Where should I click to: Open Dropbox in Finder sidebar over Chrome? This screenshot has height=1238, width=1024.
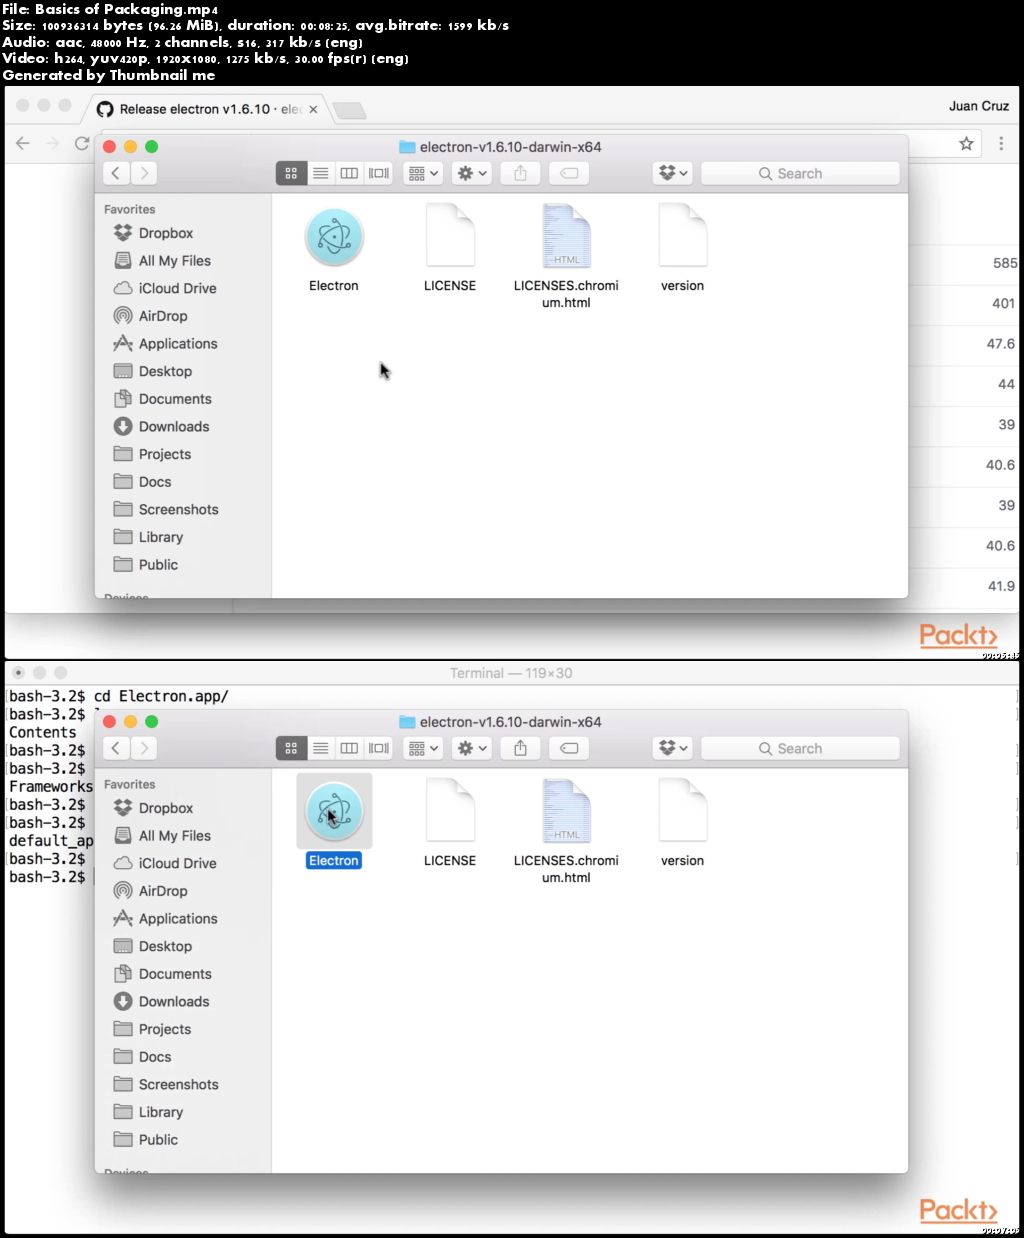(x=154, y=233)
